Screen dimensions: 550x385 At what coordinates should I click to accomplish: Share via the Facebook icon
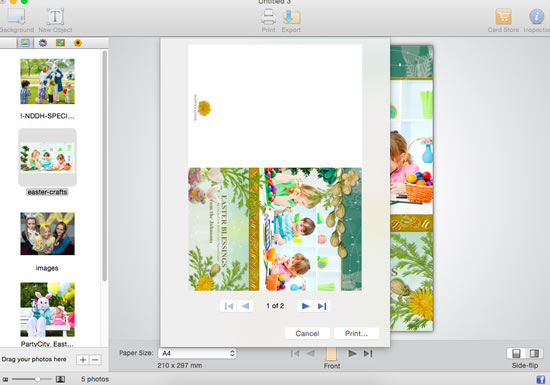(541, 379)
